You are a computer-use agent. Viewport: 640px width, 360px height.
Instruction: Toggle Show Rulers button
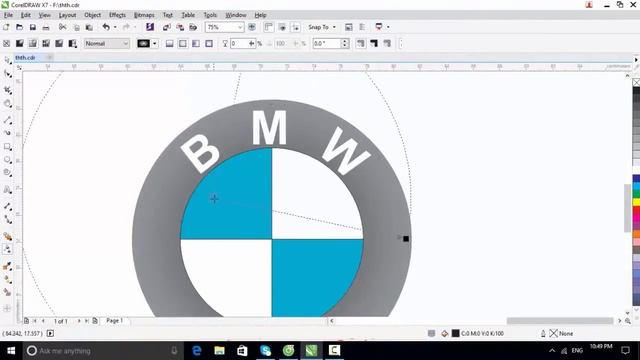click(x=269, y=27)
